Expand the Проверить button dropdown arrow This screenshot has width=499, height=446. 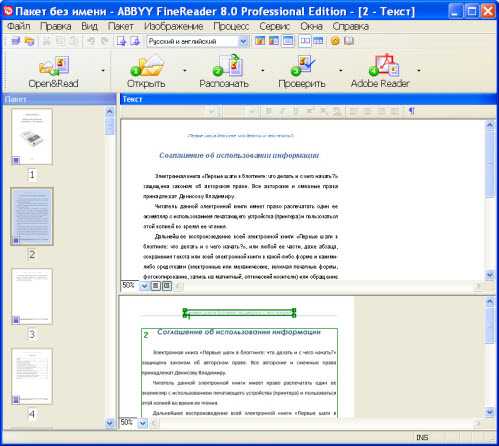pos(340,70)
